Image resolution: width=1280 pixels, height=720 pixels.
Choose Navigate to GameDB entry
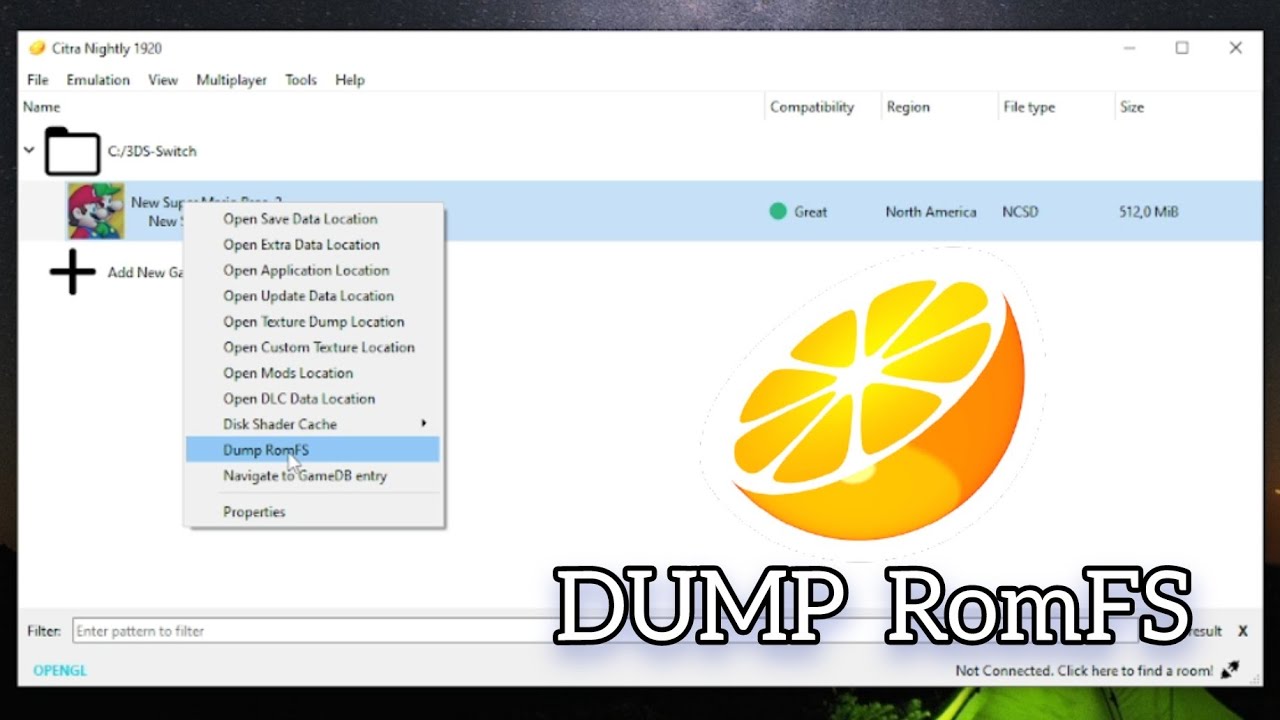[312, 476]
